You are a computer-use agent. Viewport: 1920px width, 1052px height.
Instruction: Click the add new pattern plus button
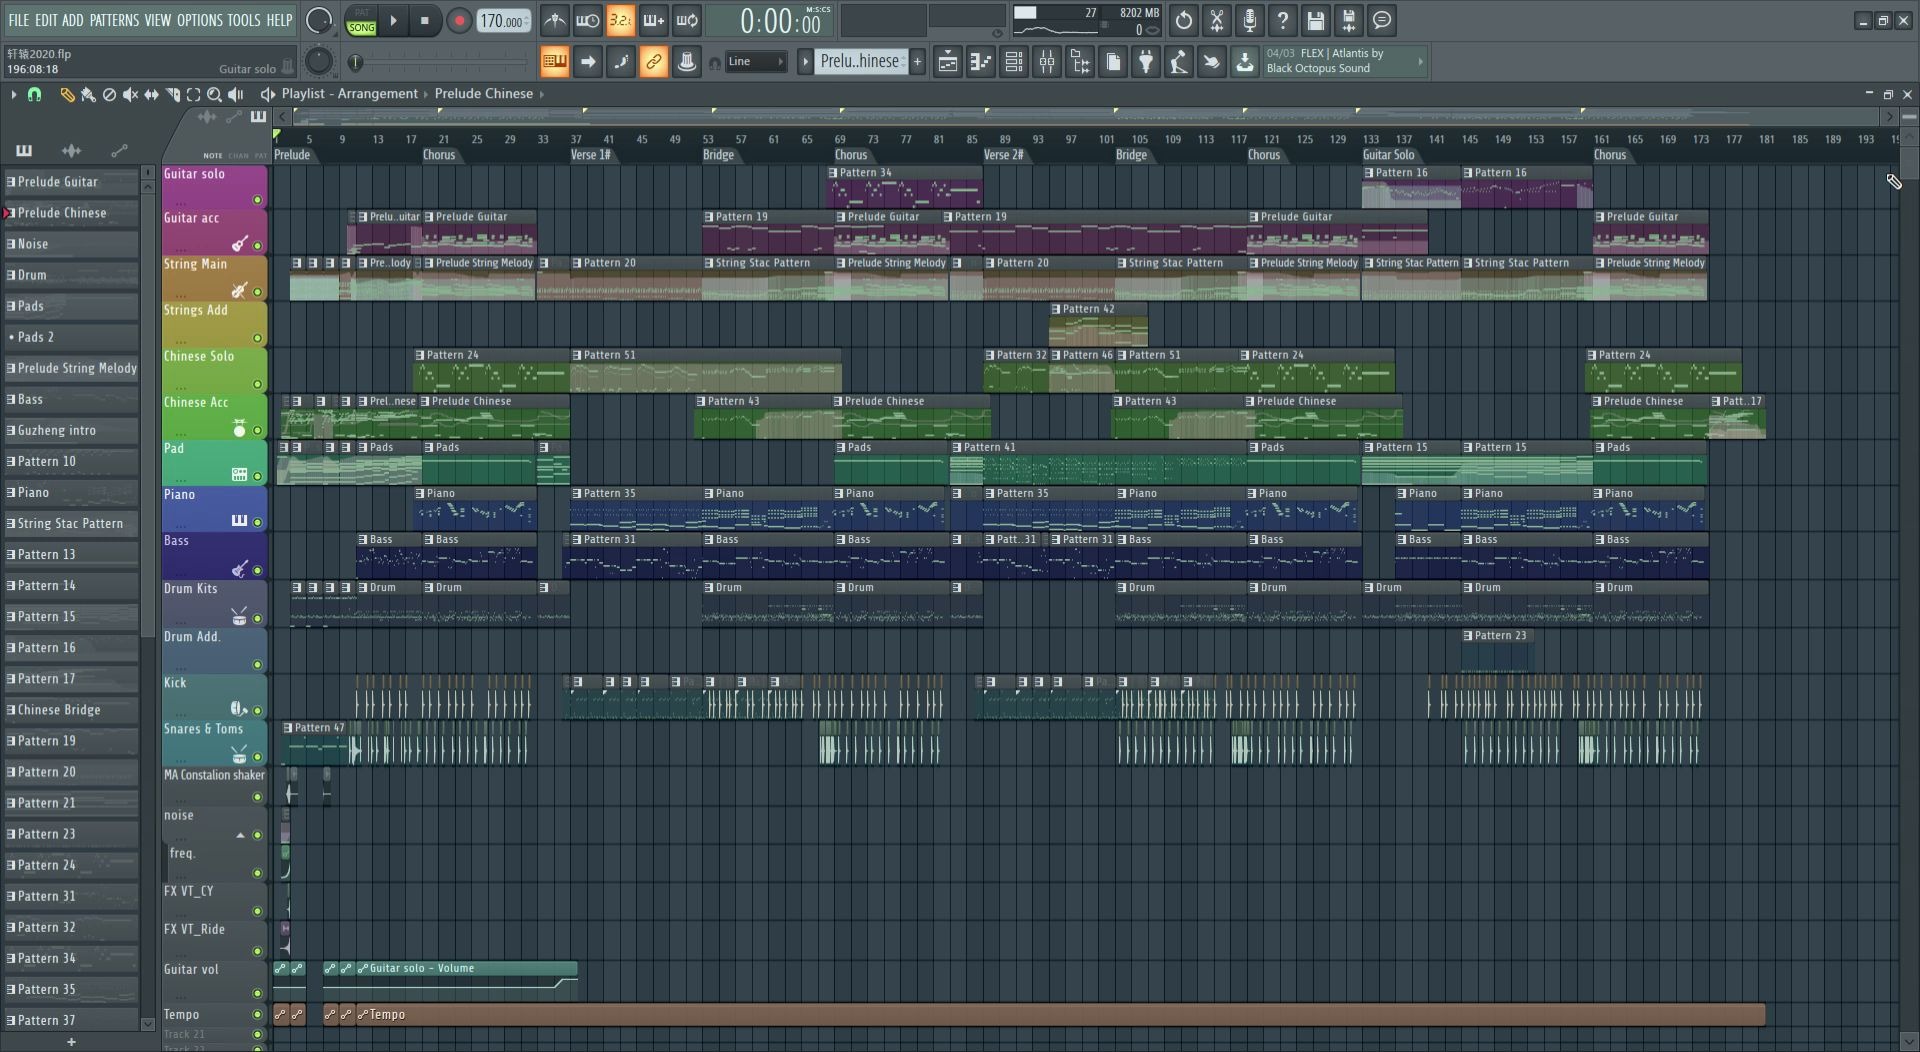click(x=917, y=62)
